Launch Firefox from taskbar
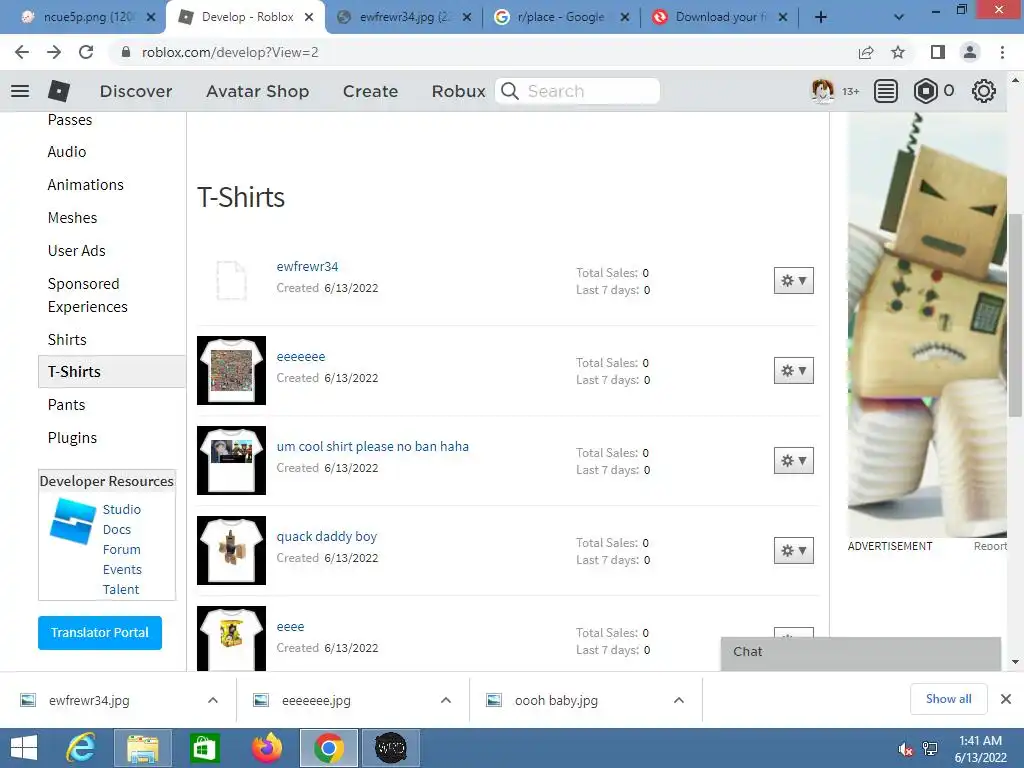Image resolution: width=1024 pixels, height=768 pixels. (267, 748)
